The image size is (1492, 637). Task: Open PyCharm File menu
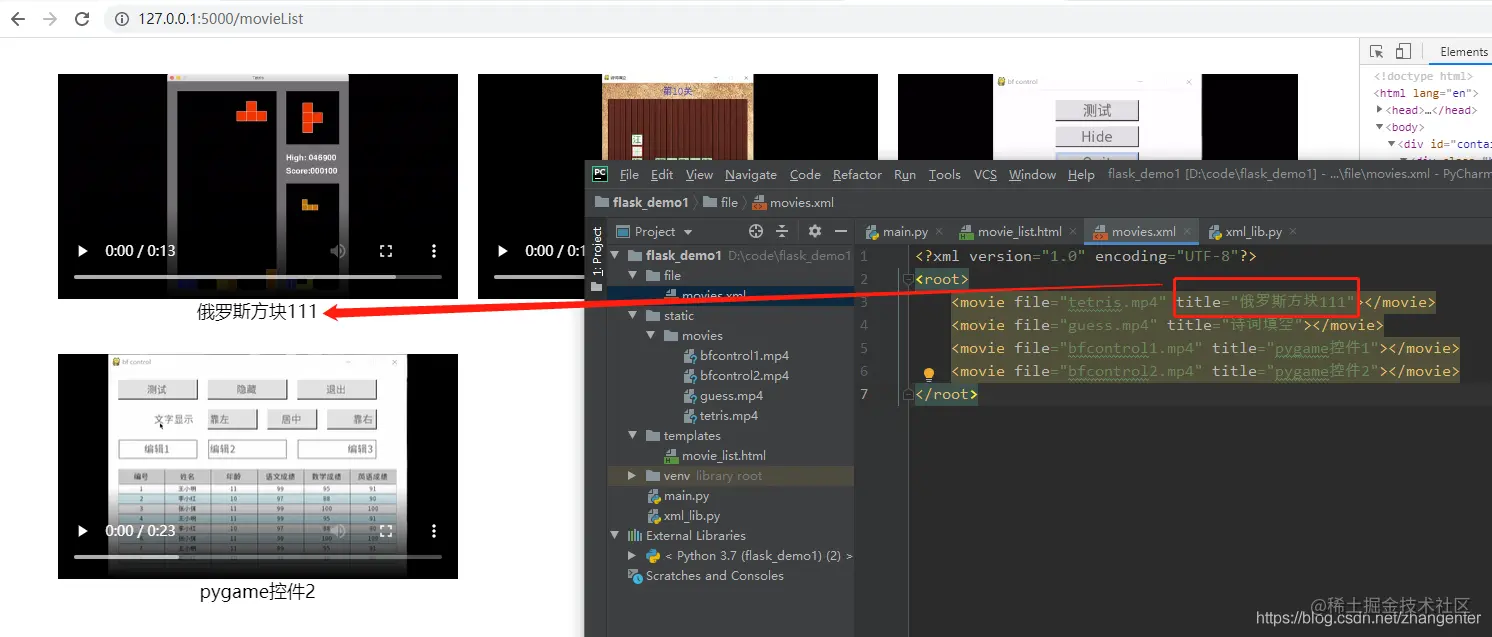pyautogui.click(x=629, y=174)
